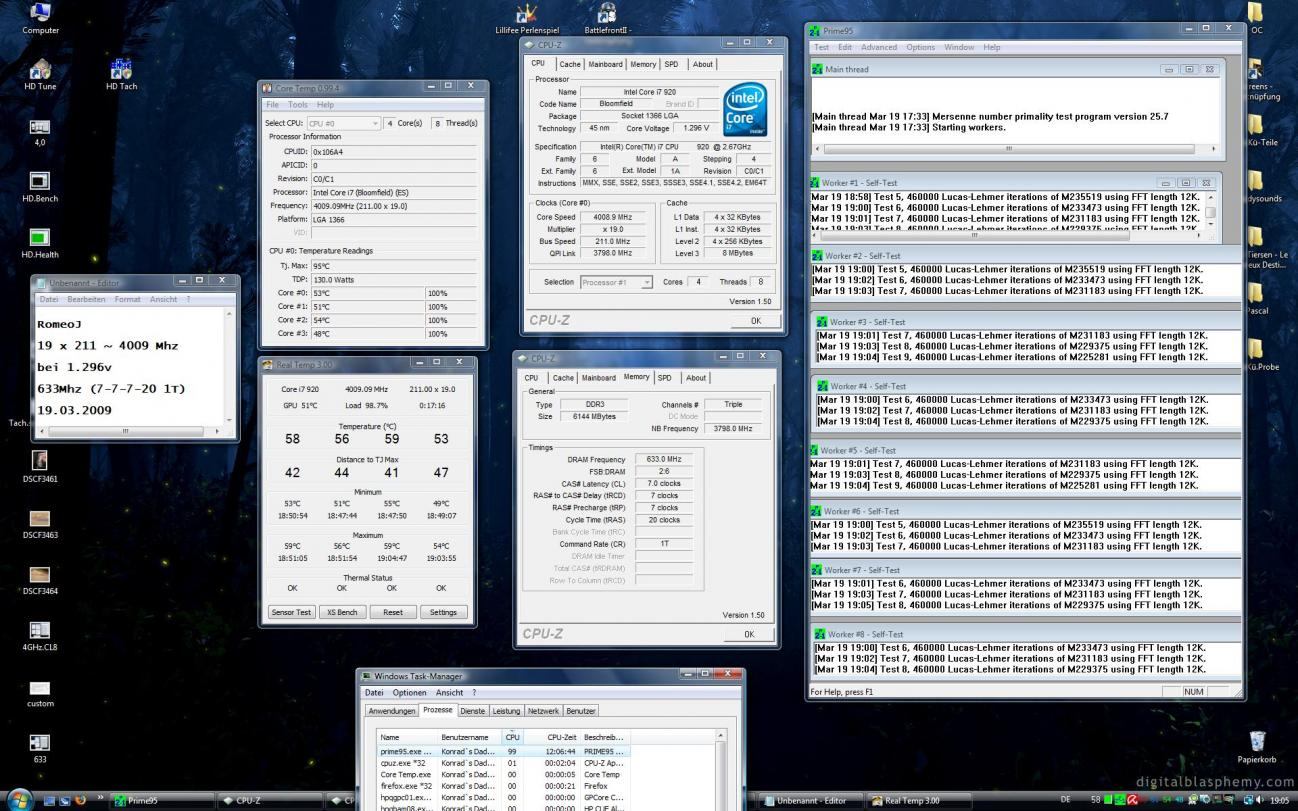Click horizontal scrollbar in Editor window
This screenshot has height=811, width=1298.
pos(127,431)
